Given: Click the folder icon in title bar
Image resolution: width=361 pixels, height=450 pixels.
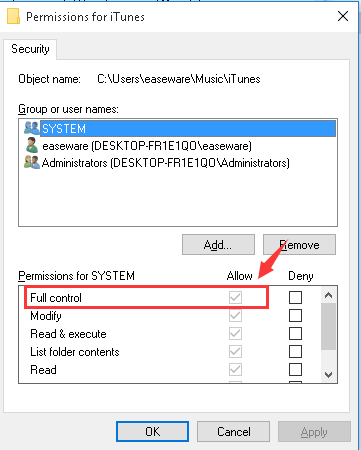Looking at the screenshot, I should click(x=13, y=16).
